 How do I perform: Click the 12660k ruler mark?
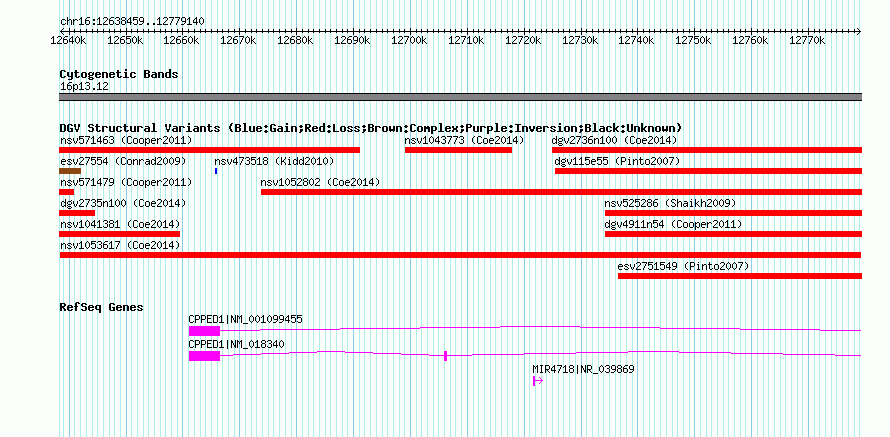tap(182, 40)
